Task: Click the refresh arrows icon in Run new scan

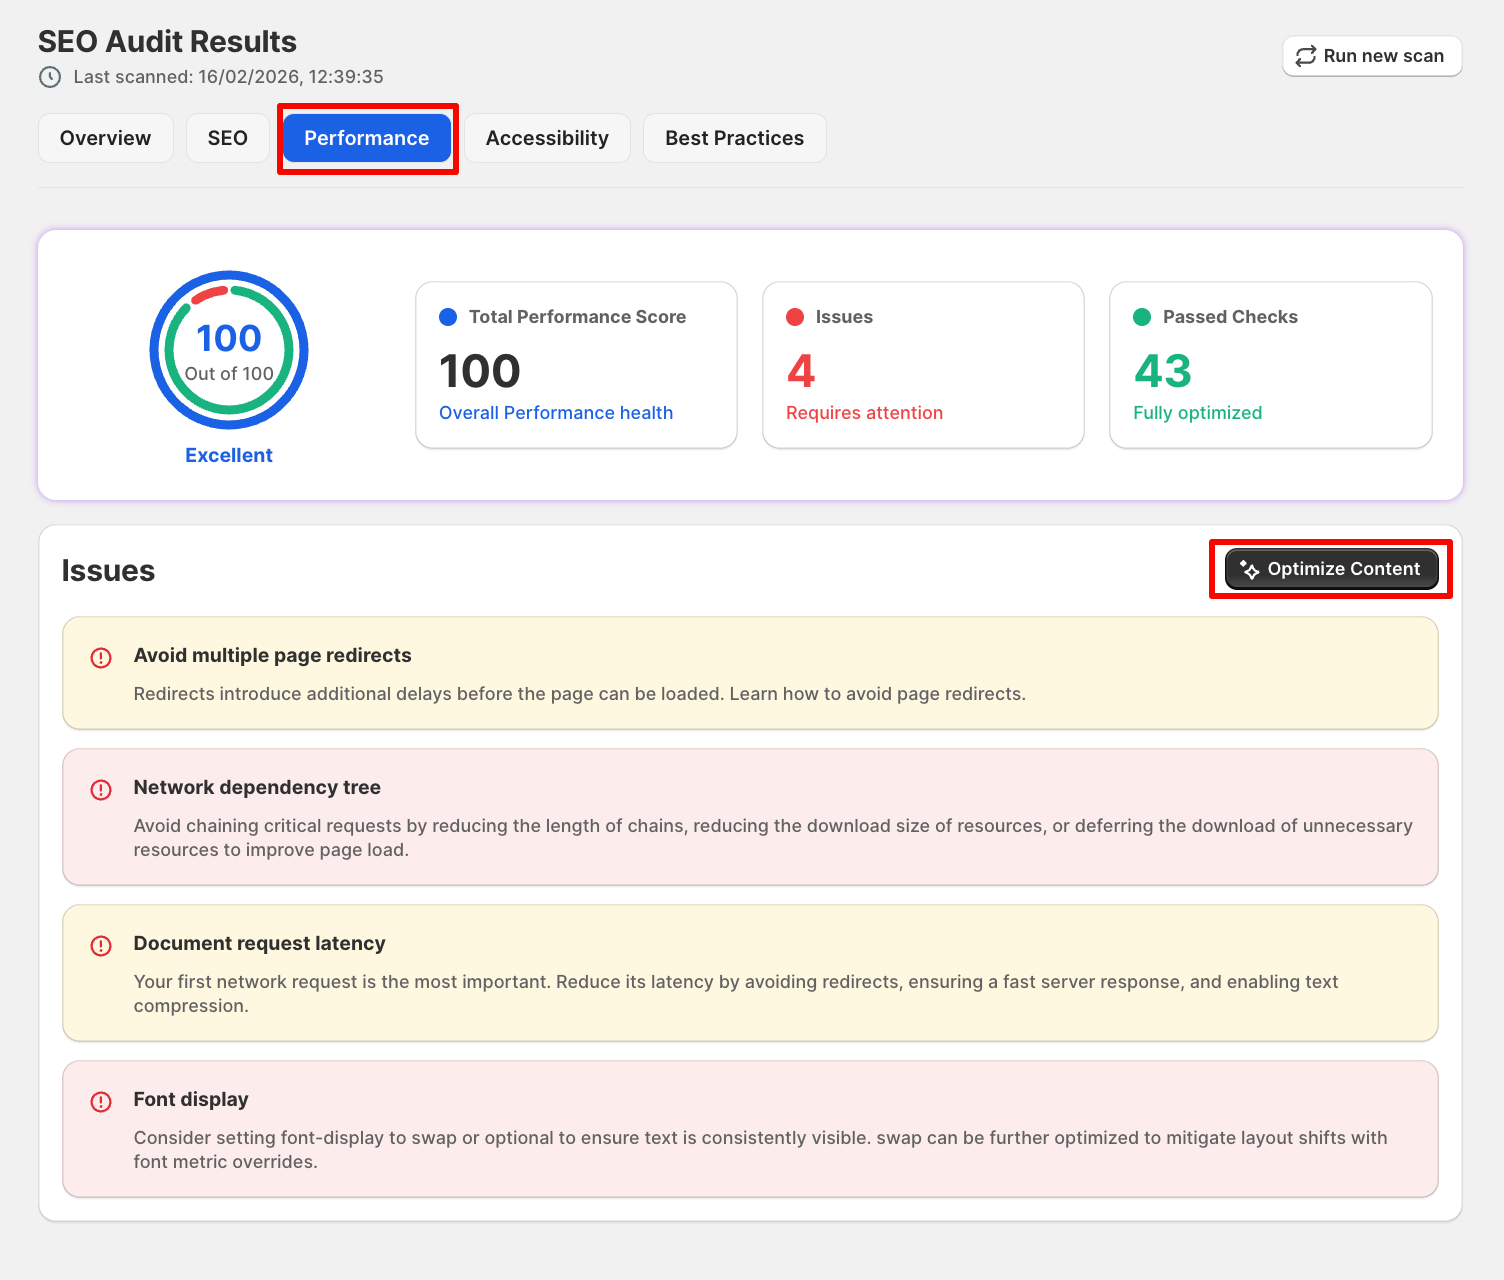Action: tap(1305, 56)
